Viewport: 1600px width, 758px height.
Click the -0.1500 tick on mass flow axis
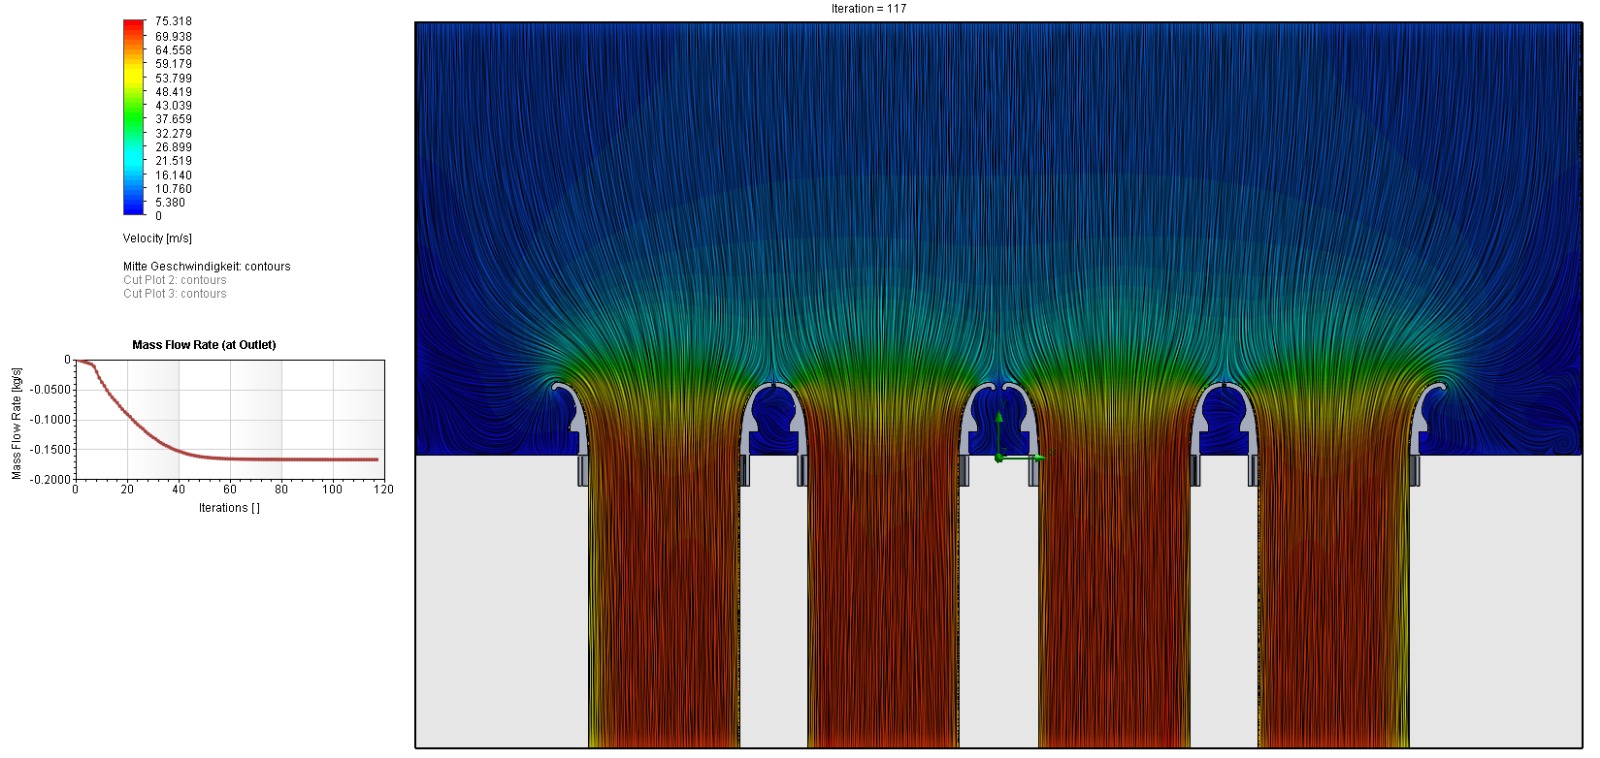[53, 450]
